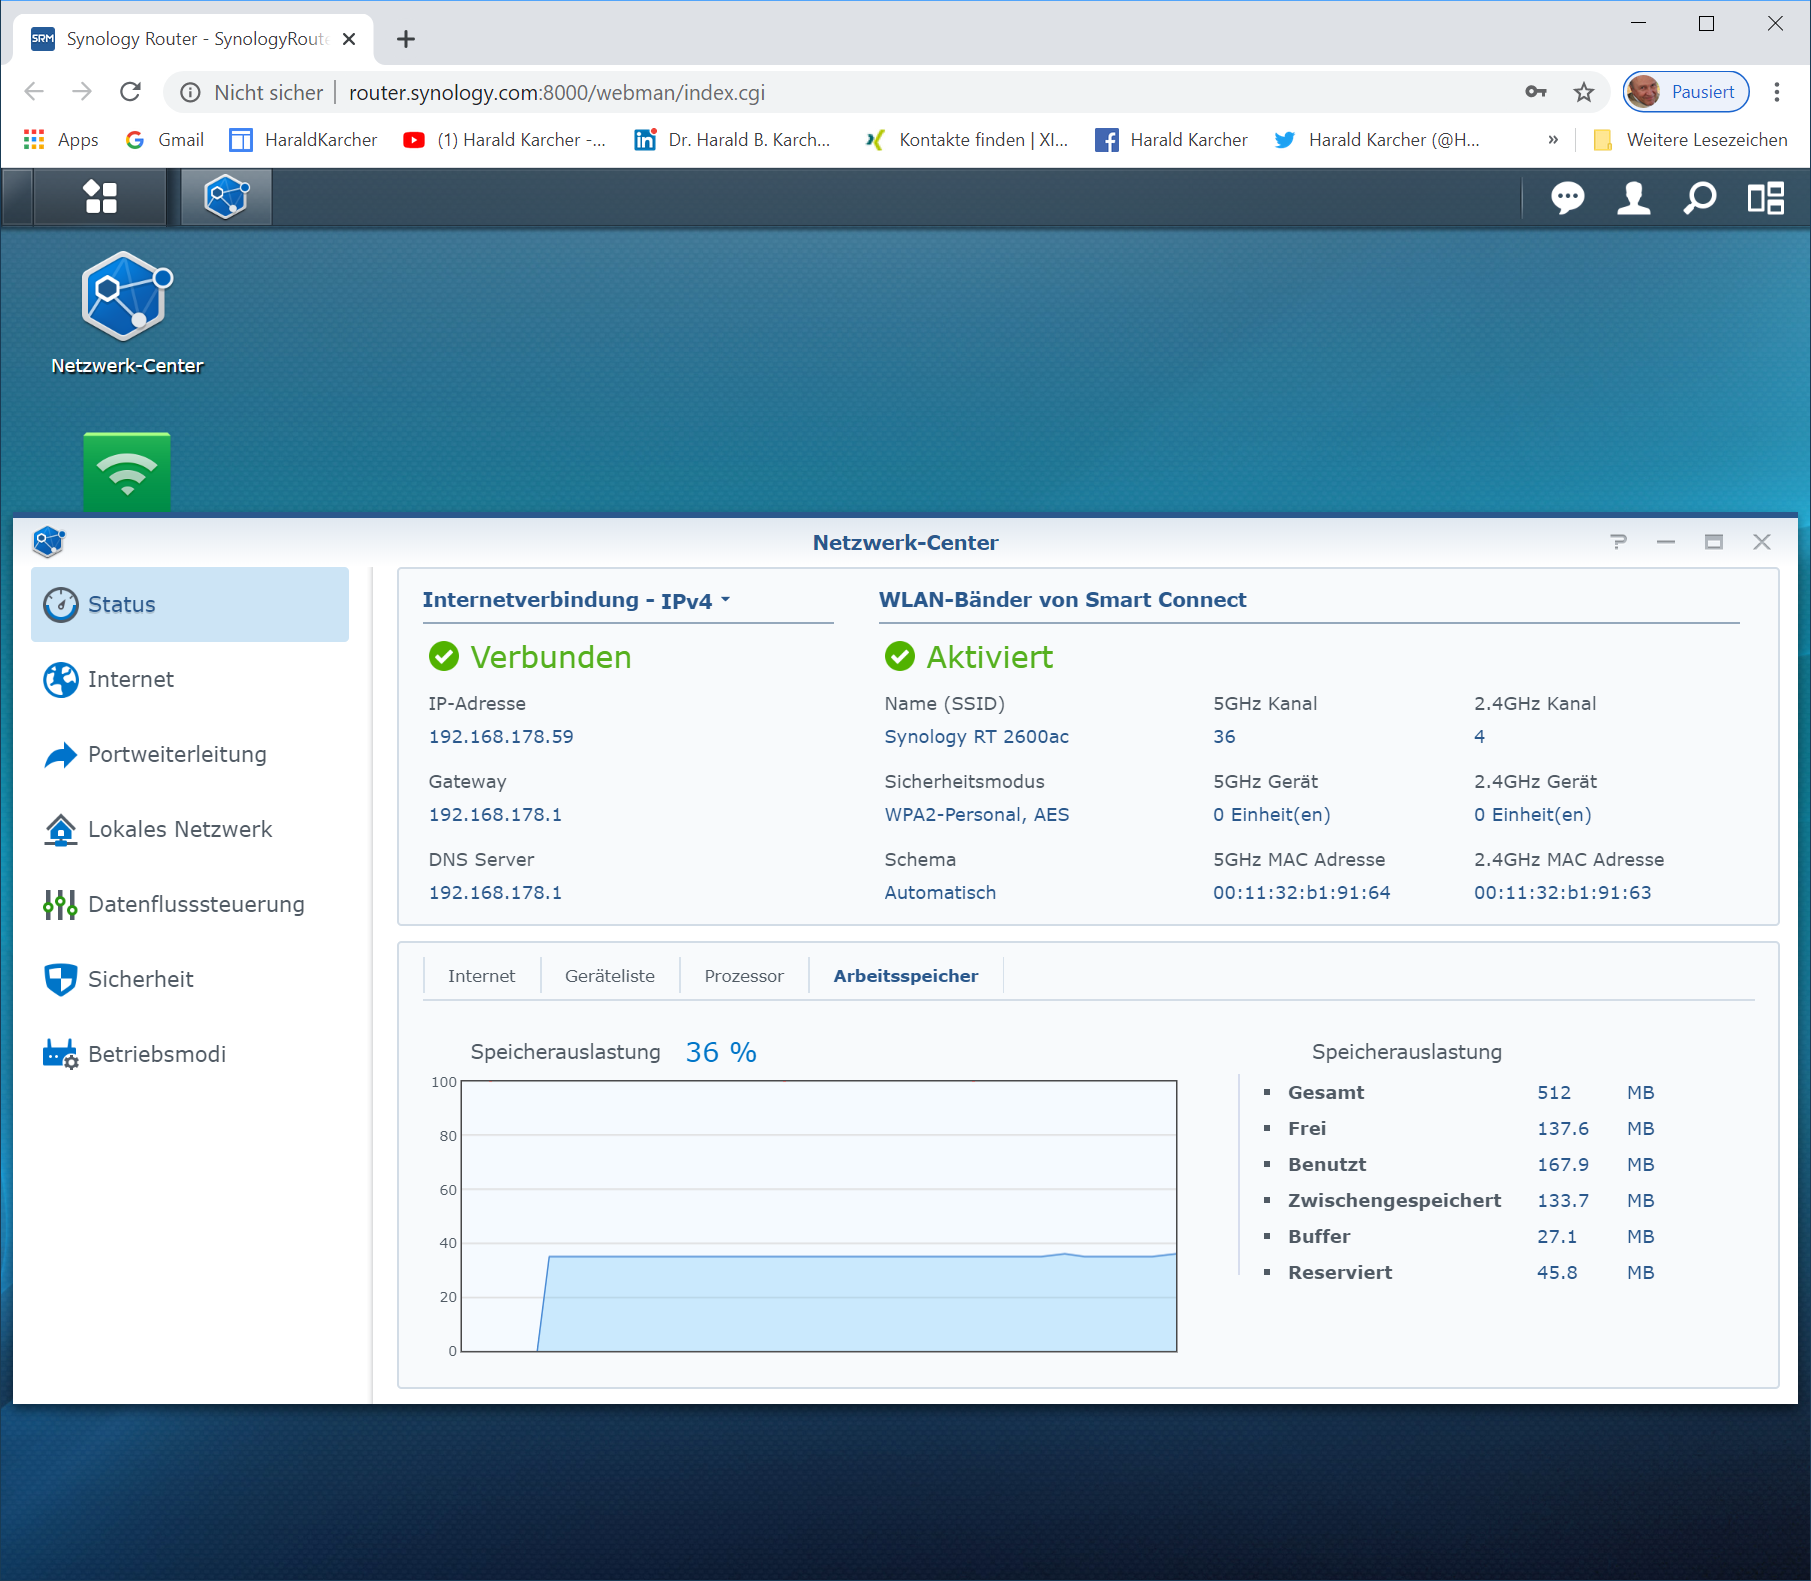Expand the hidden bookmarks overflow chevron
1811x1581 pixels.
click(x=1553, y=140)
